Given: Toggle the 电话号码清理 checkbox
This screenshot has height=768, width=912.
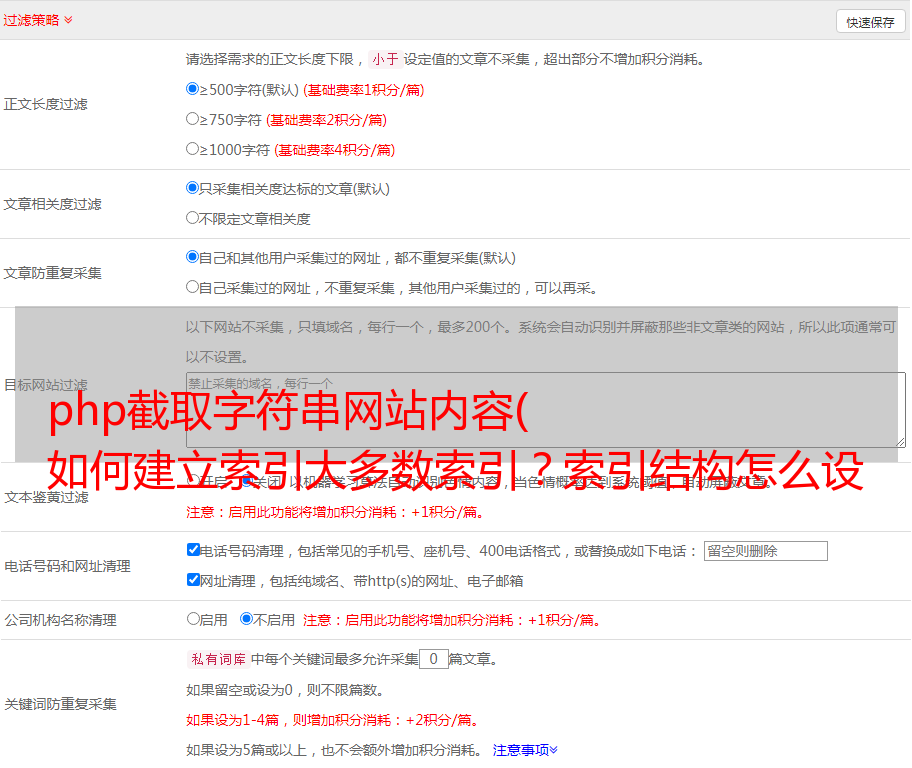Looking at the screenshot, I should click(x=193, y=550).
